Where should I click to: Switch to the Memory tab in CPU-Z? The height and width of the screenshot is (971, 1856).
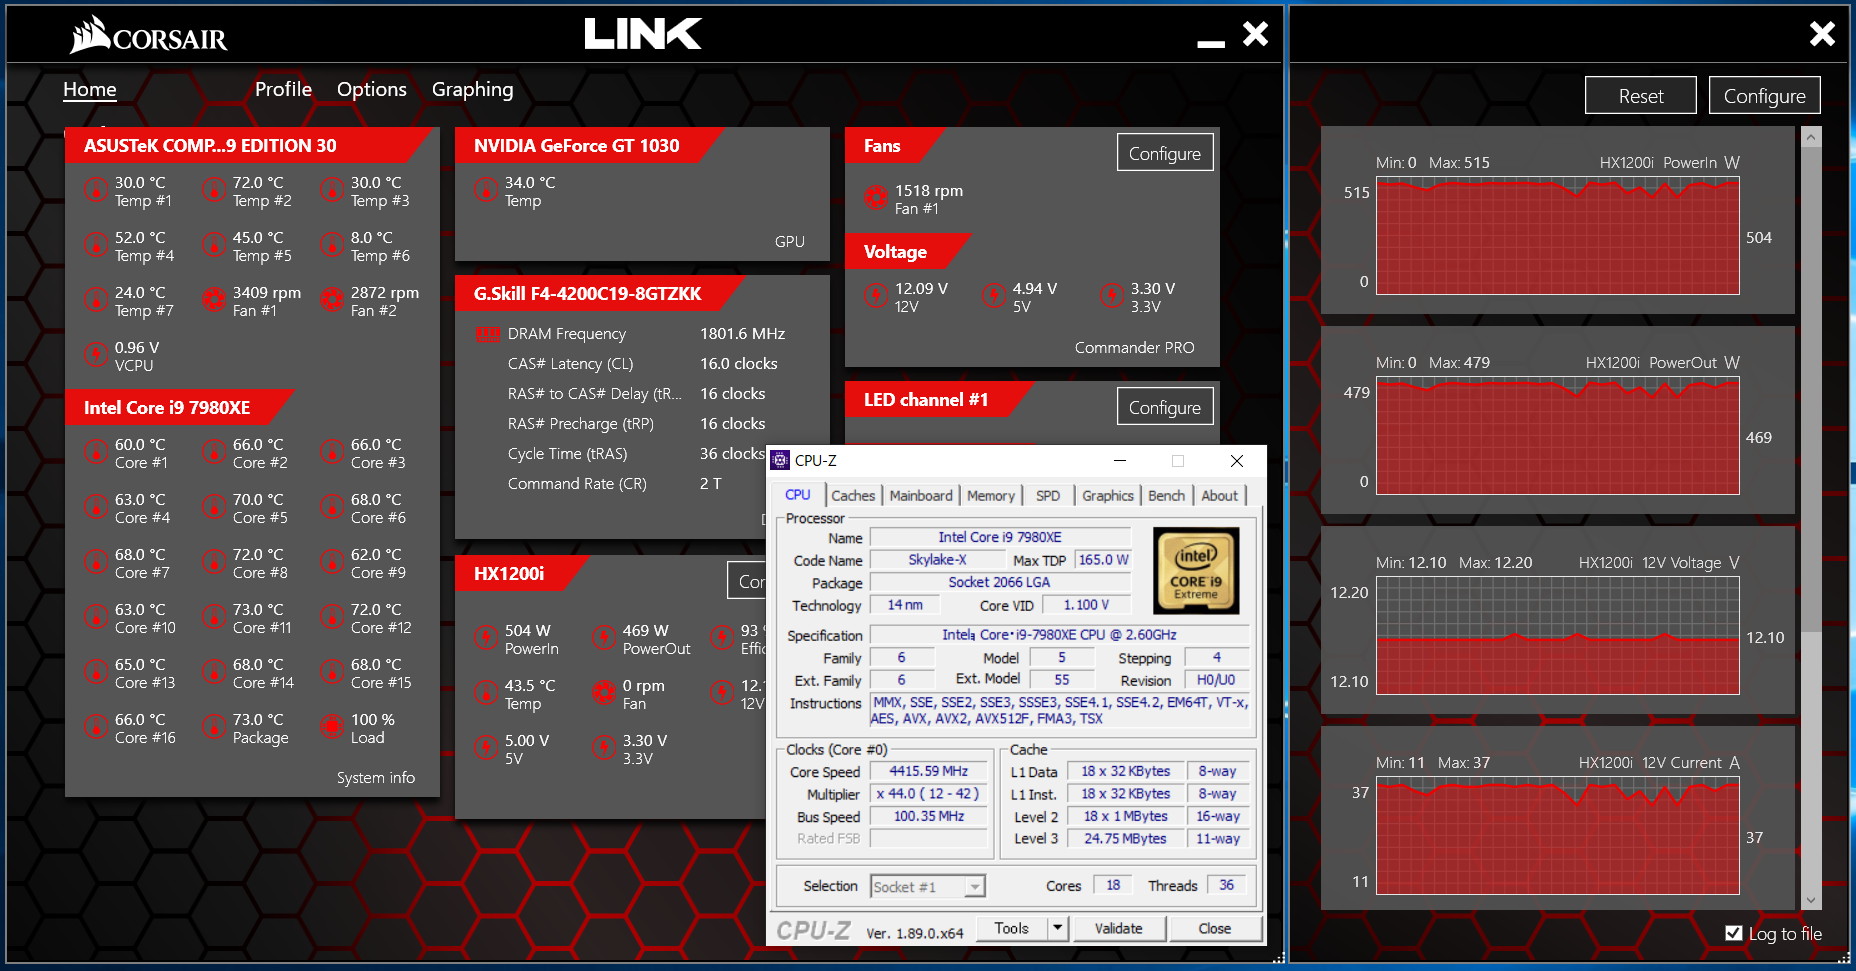[x=990, y=496]
